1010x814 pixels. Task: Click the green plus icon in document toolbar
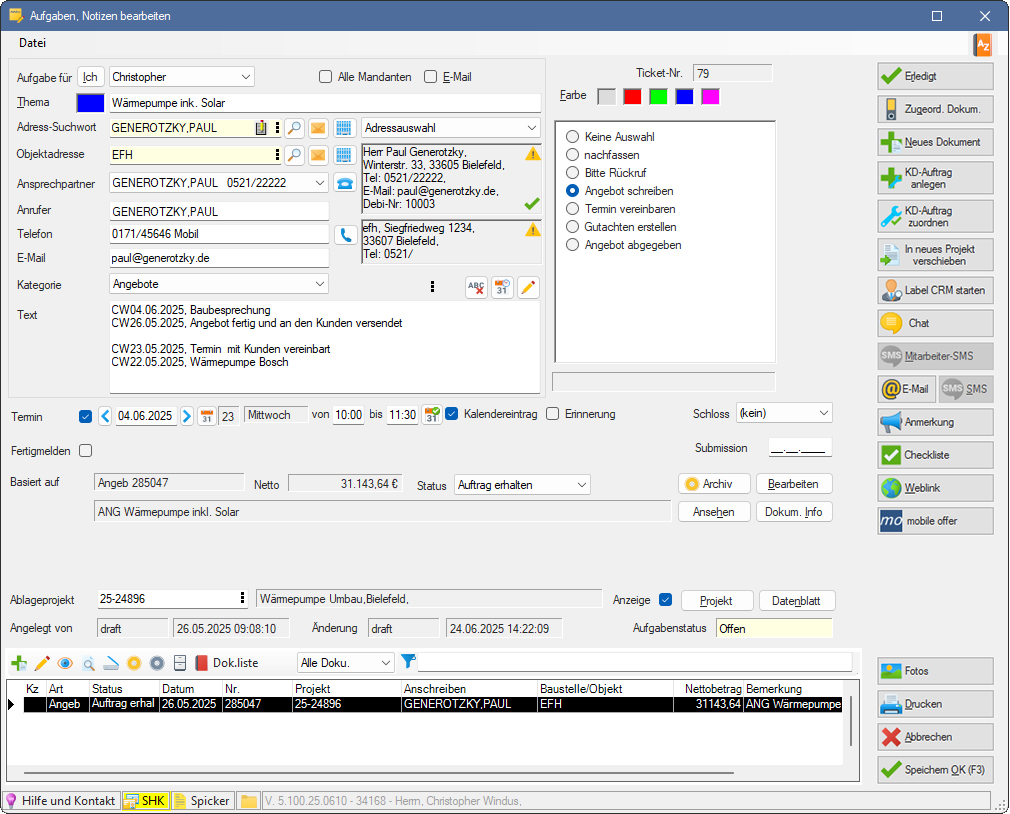pyautogui.click(x=19, y=663)
